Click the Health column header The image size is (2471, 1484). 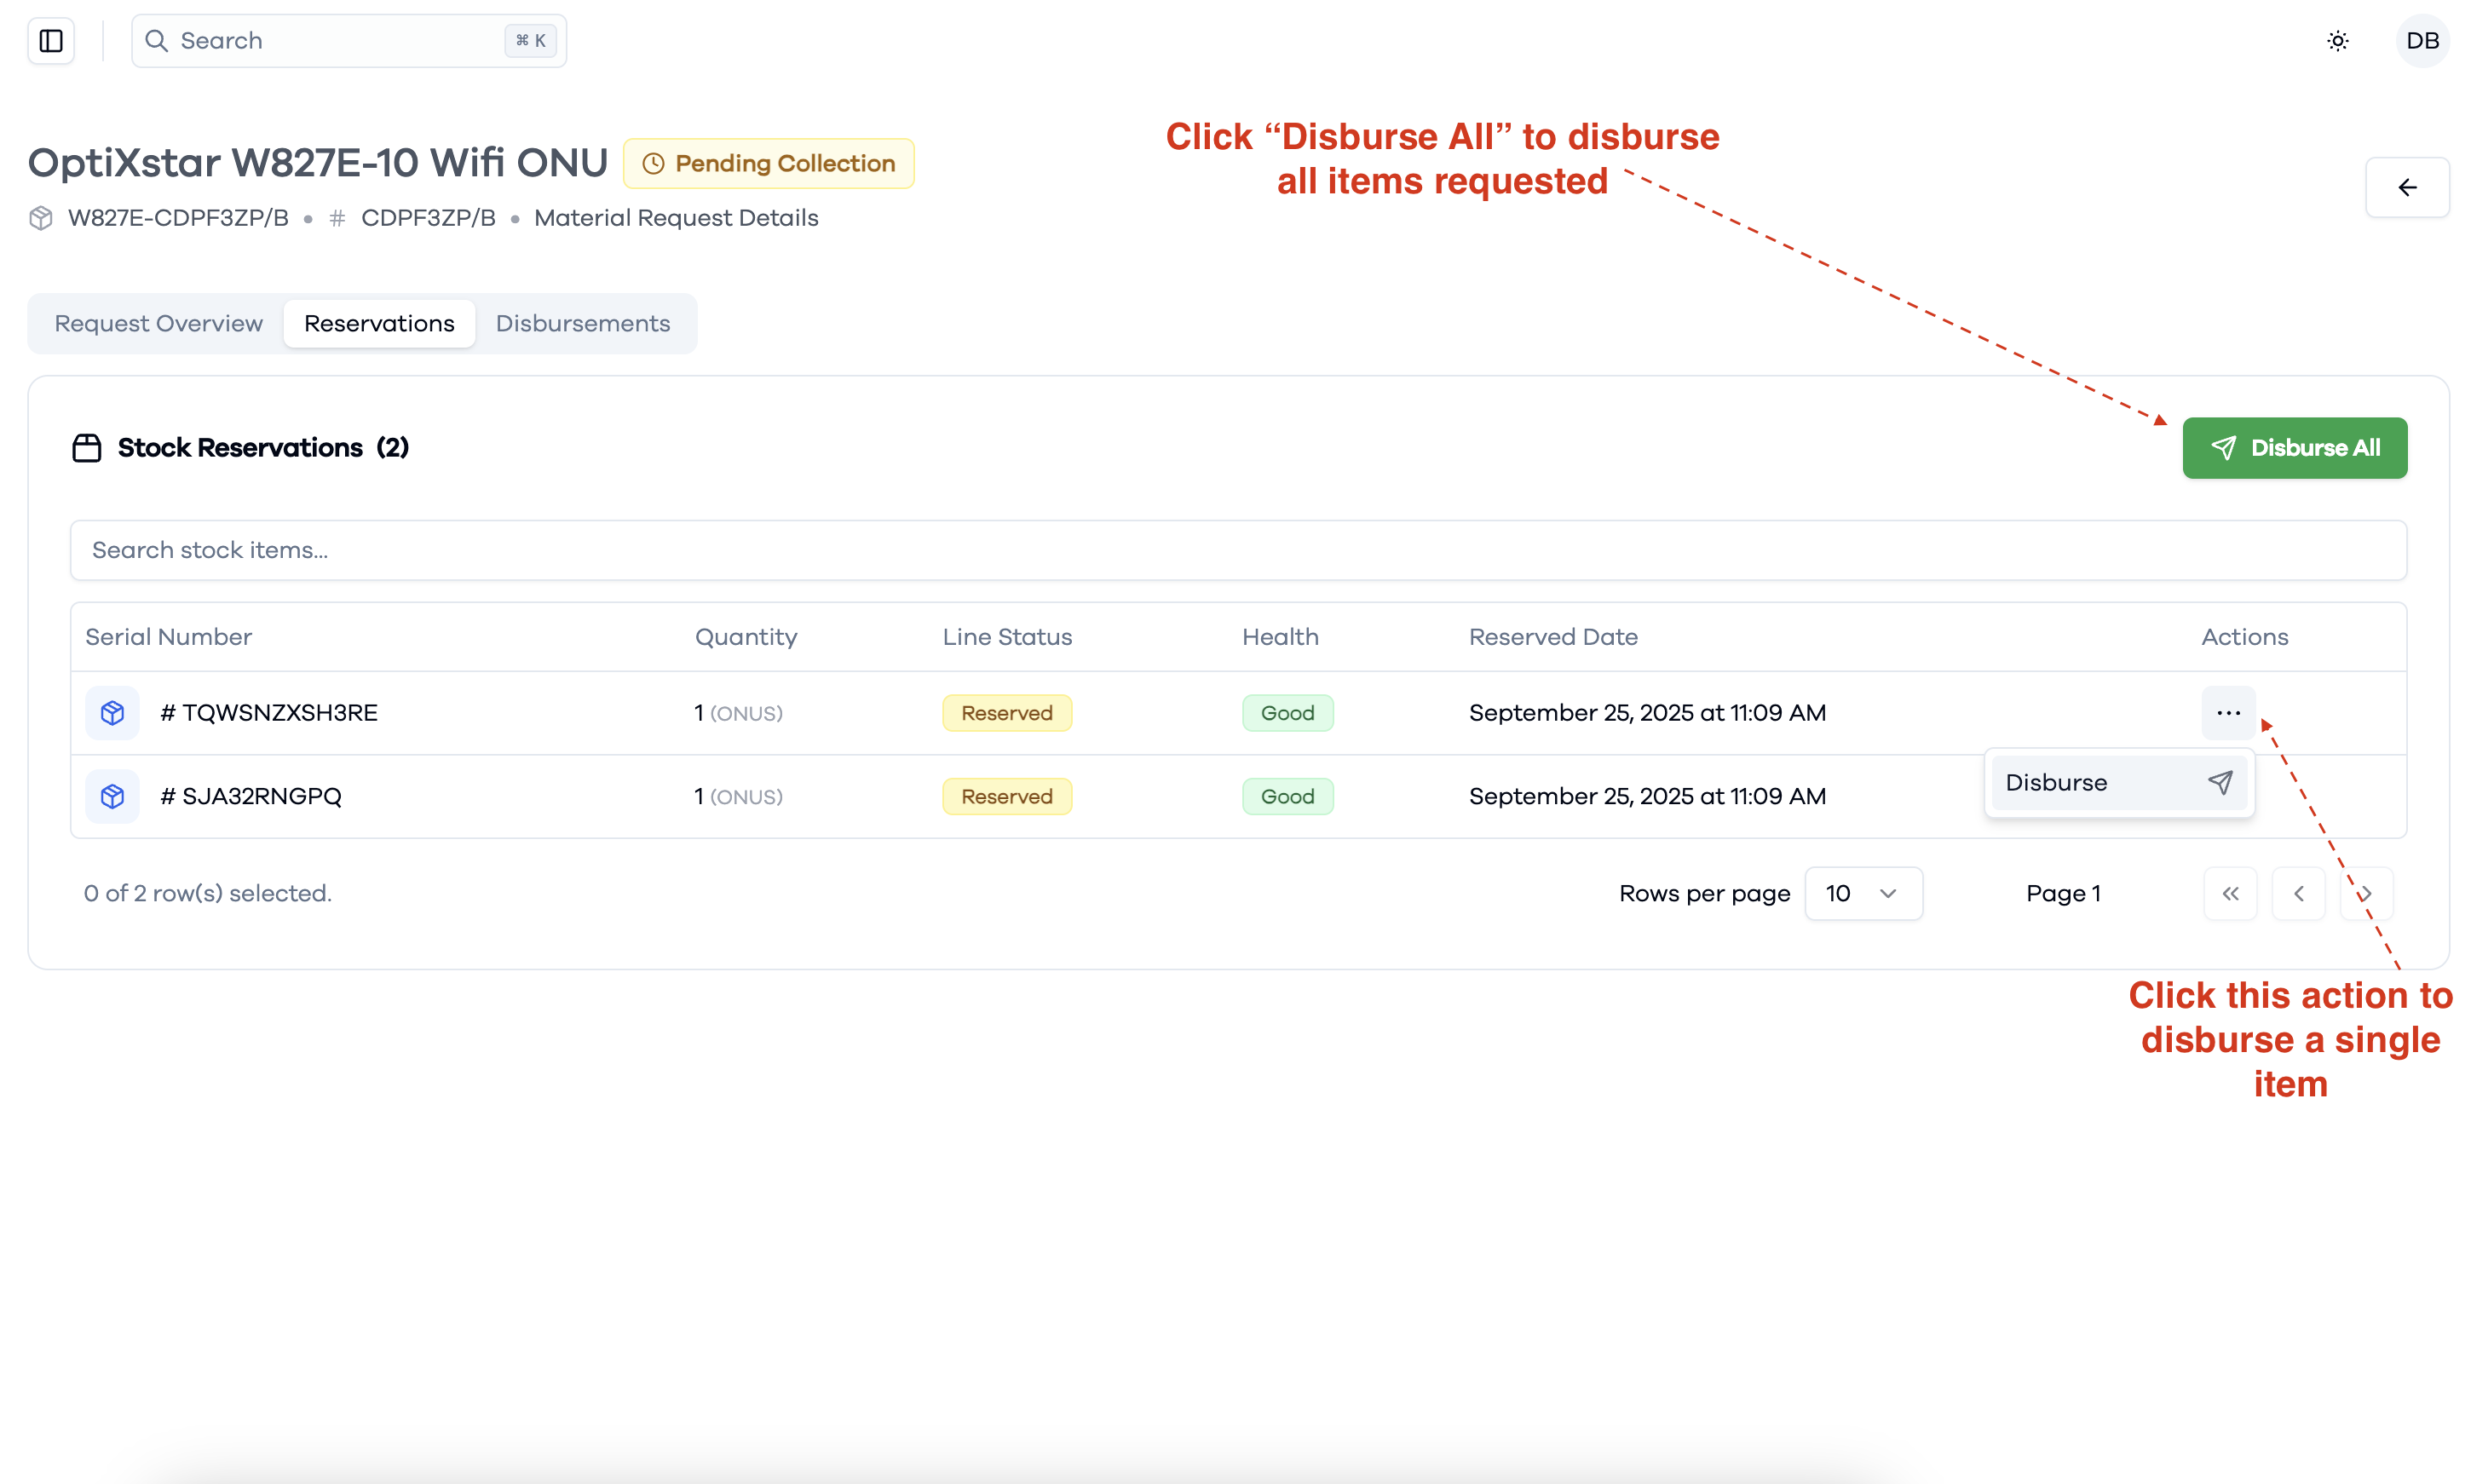coord(1280,637)
